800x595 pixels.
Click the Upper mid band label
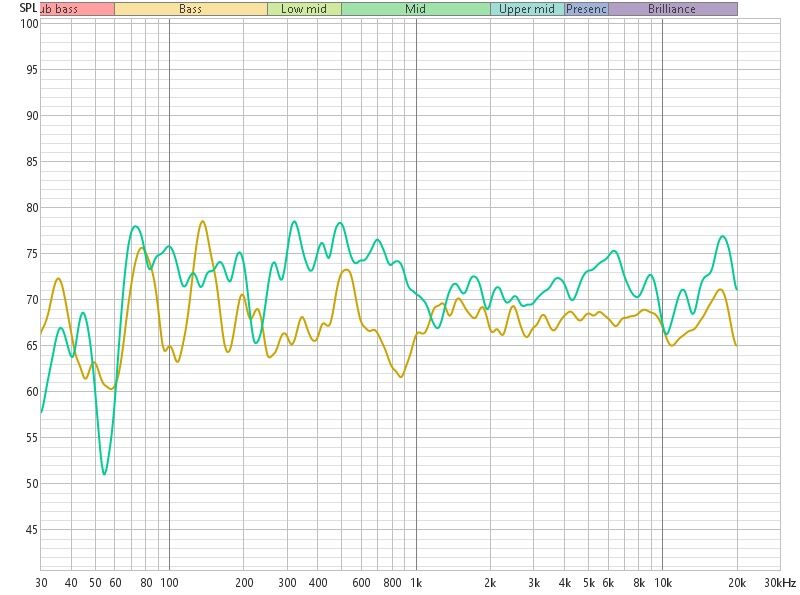point(527,9)
